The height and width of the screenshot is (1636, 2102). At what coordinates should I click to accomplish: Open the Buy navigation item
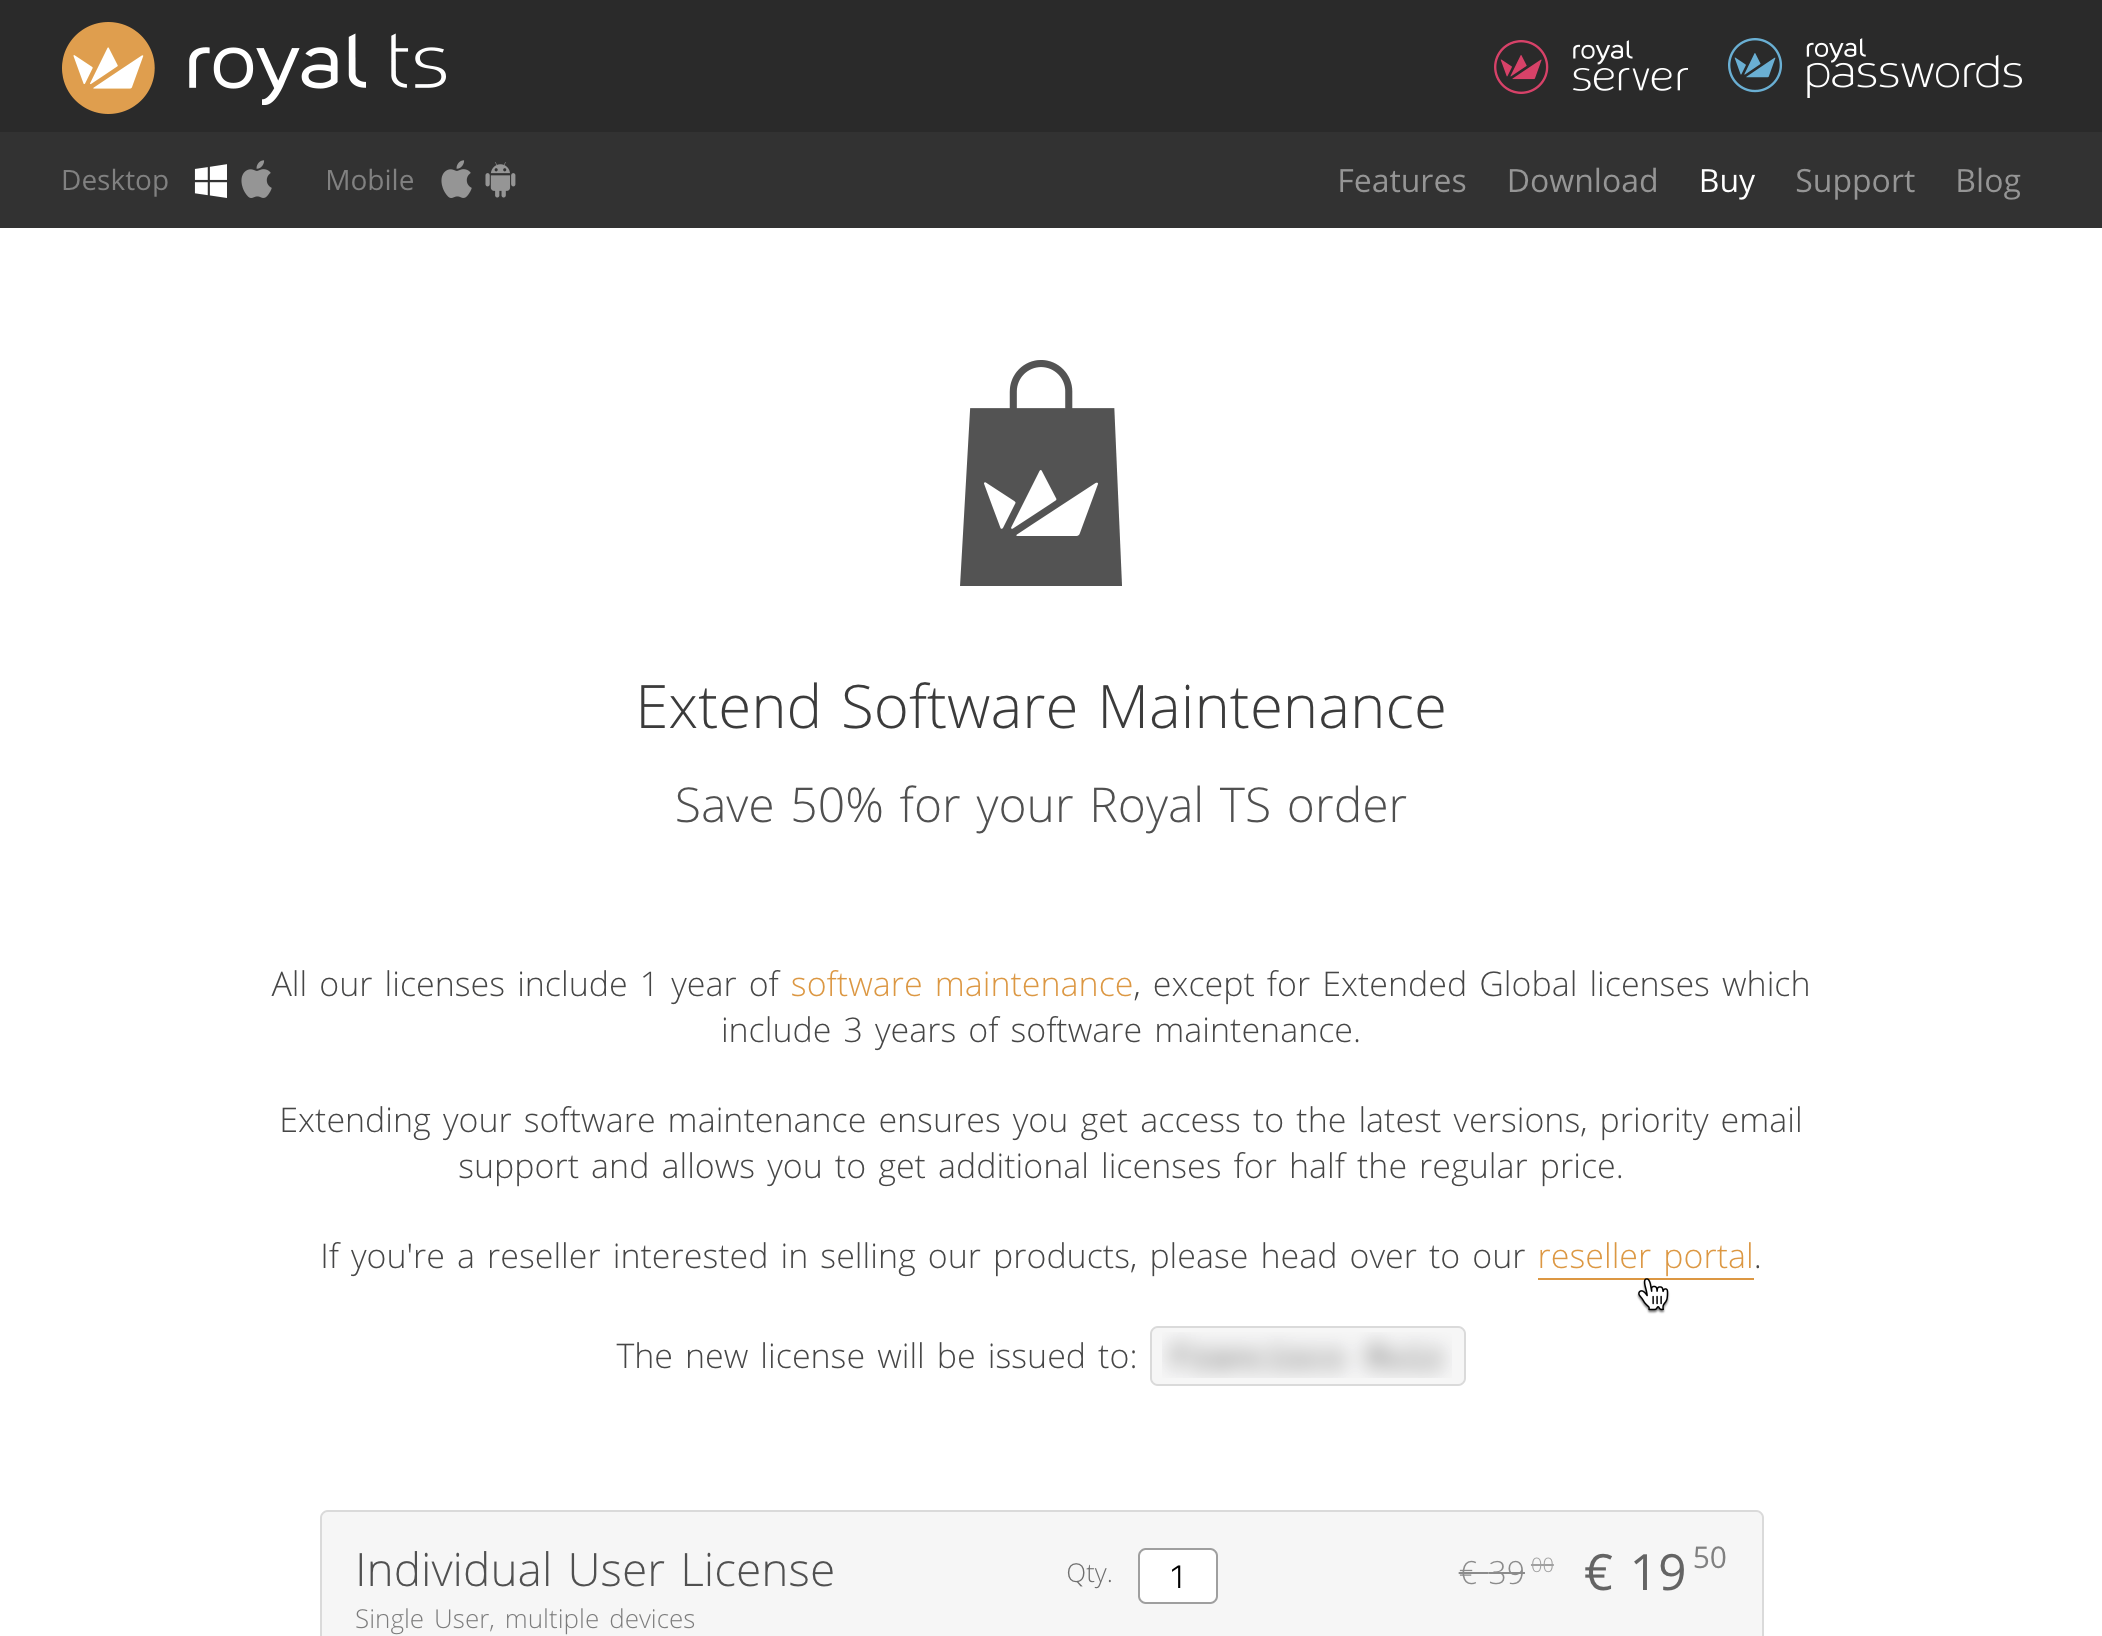coord(1726,181)
